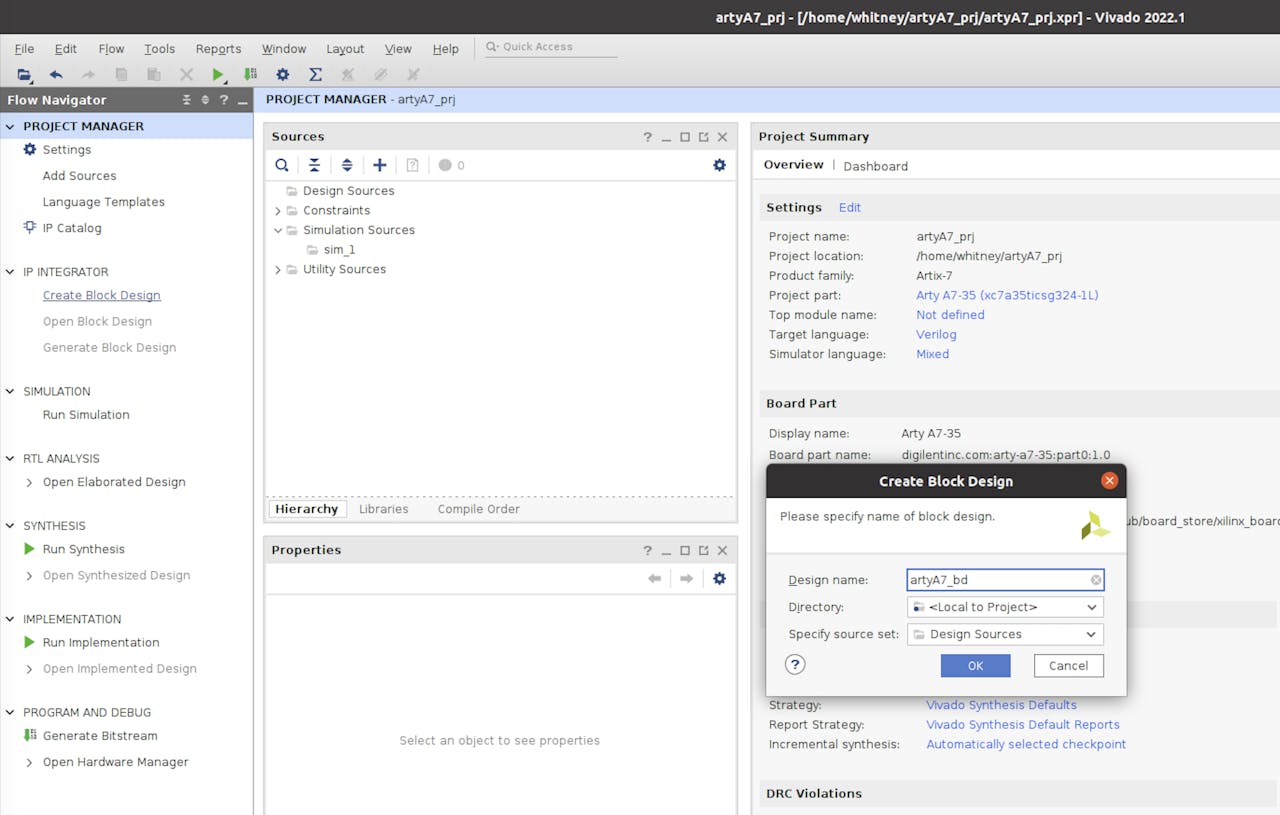This screenshot has height=815, width=1280.
Task: Click the Sigma reports toolbar icon
Action: click(x=315, y=75)
